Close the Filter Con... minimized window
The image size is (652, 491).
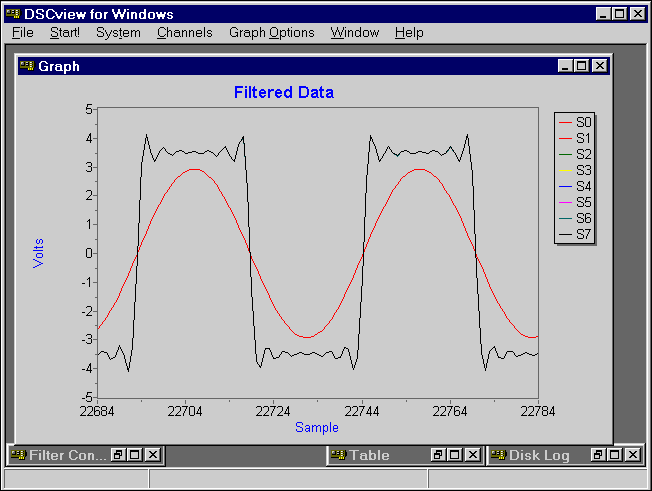[153, 455]
